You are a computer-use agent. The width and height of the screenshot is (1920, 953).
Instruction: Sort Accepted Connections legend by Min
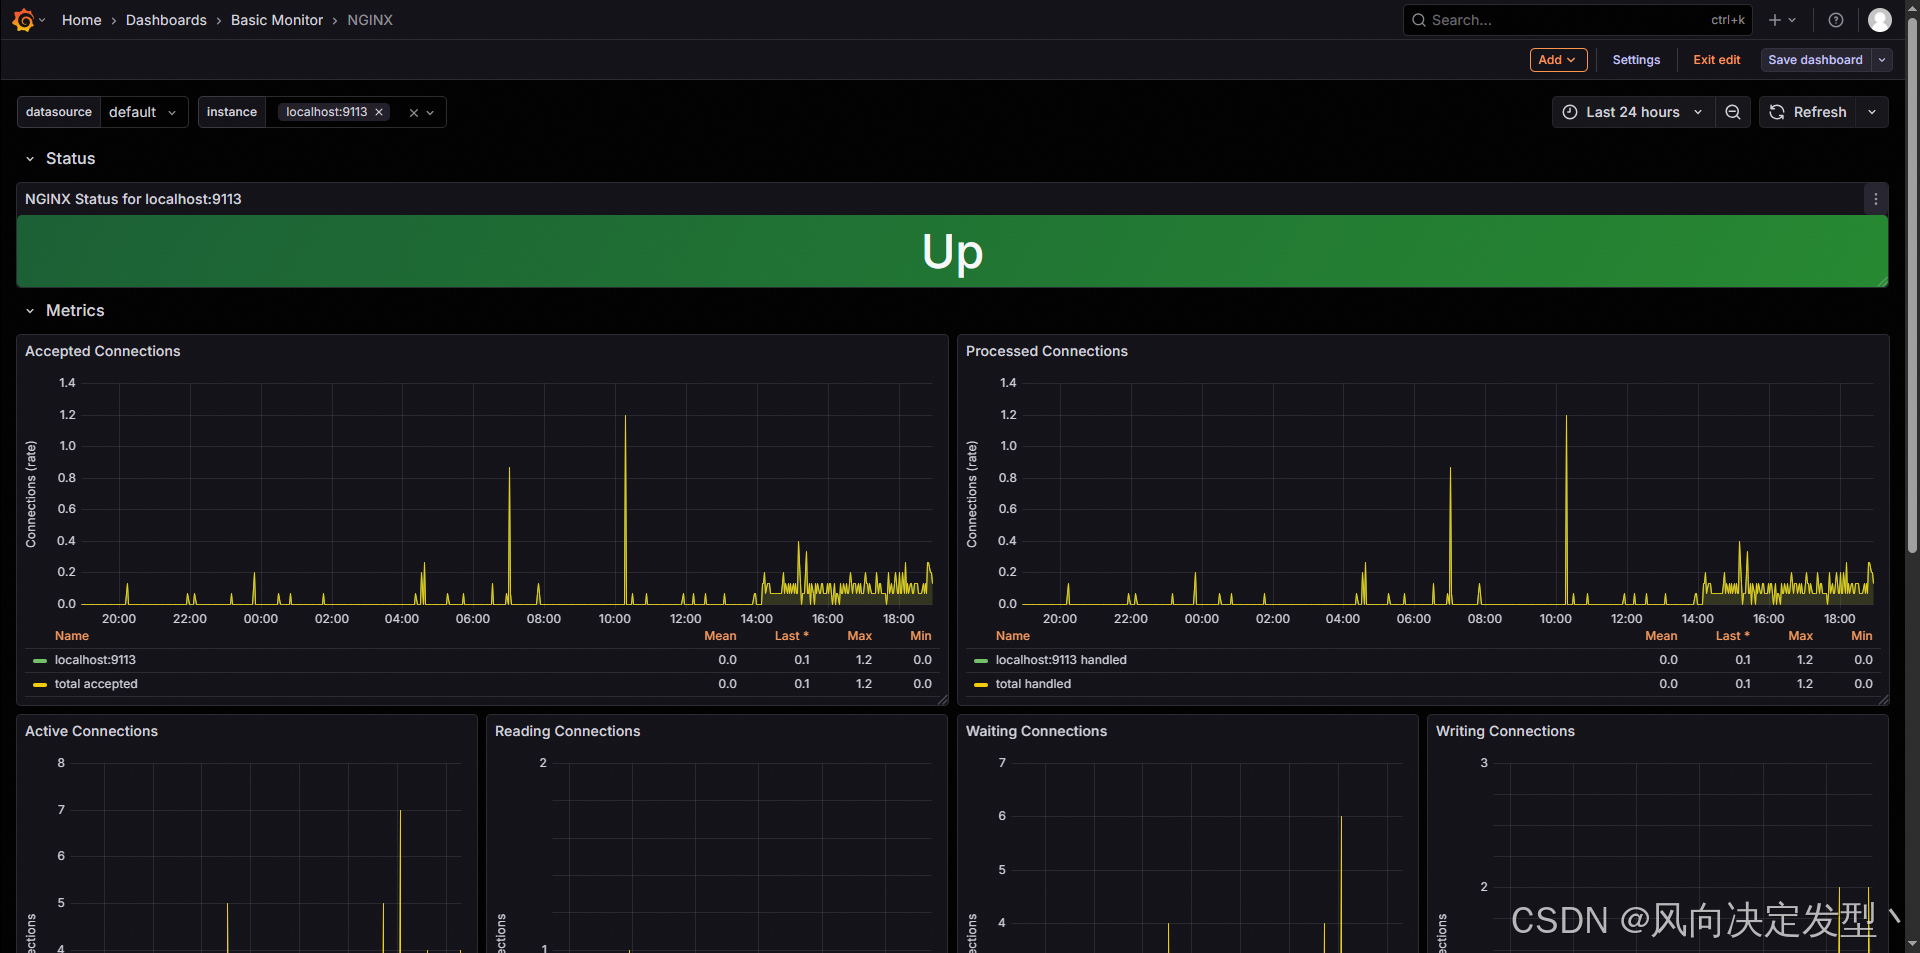[x=921, y=636]
